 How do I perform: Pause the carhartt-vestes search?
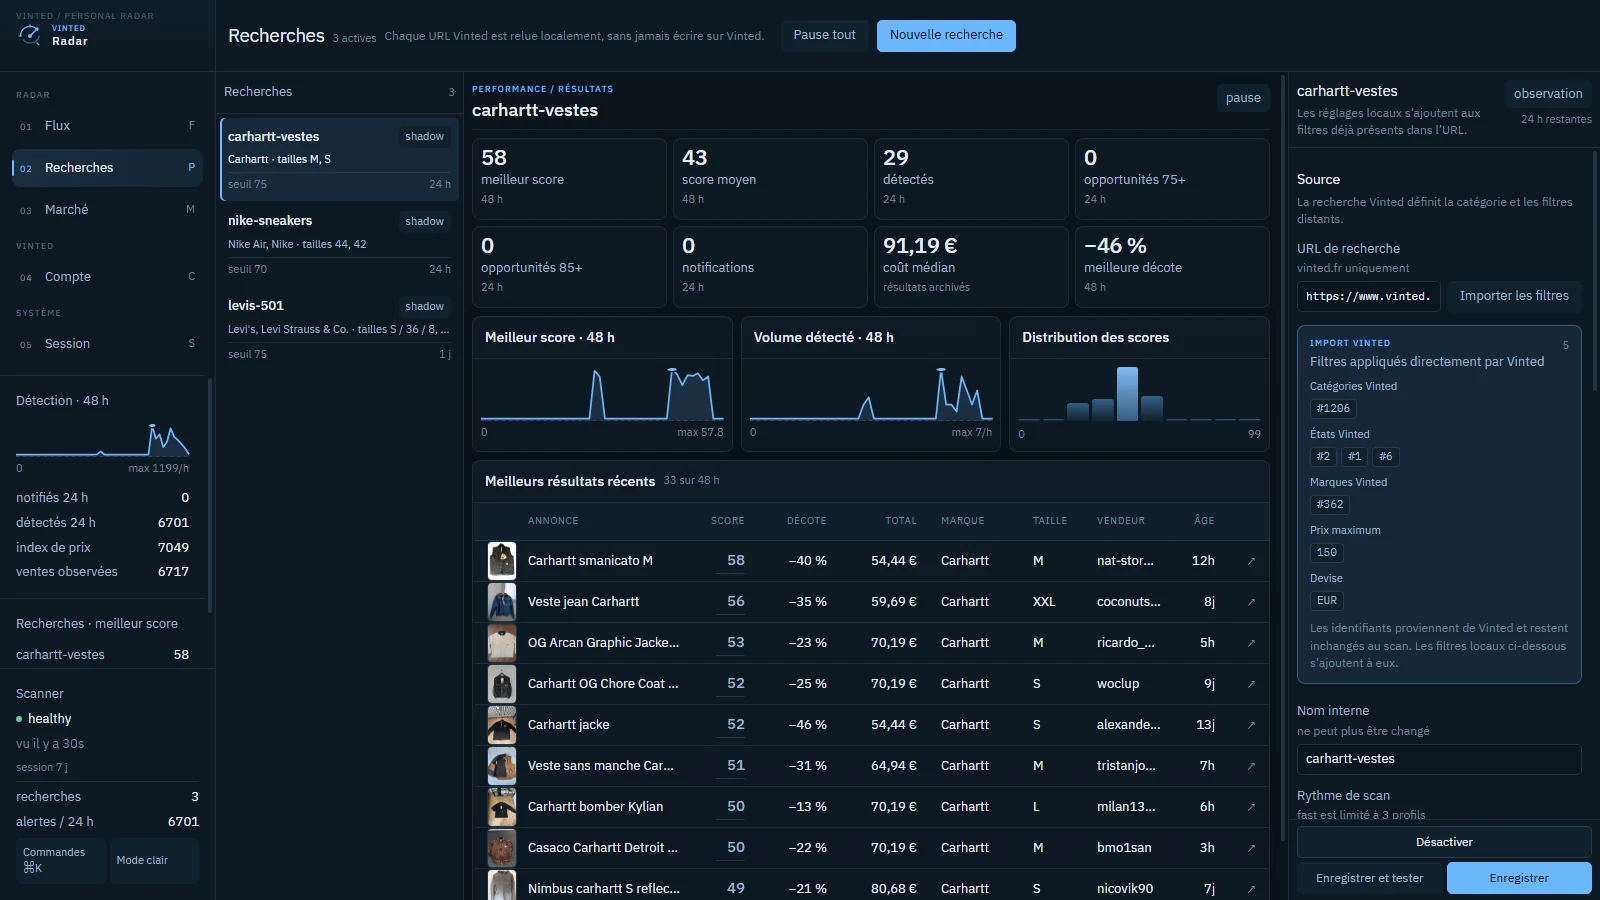[x=1243, y=98]
